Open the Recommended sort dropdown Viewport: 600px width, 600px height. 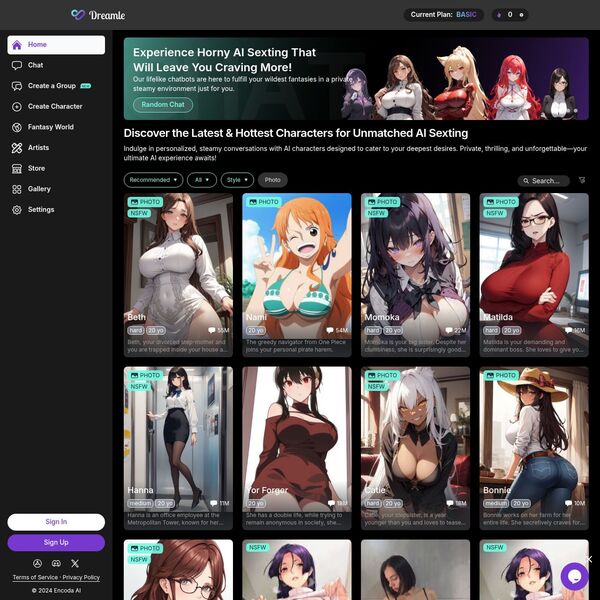153,180
